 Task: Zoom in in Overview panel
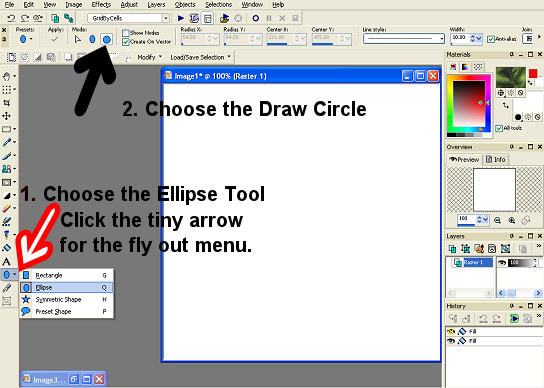(512, 220)
